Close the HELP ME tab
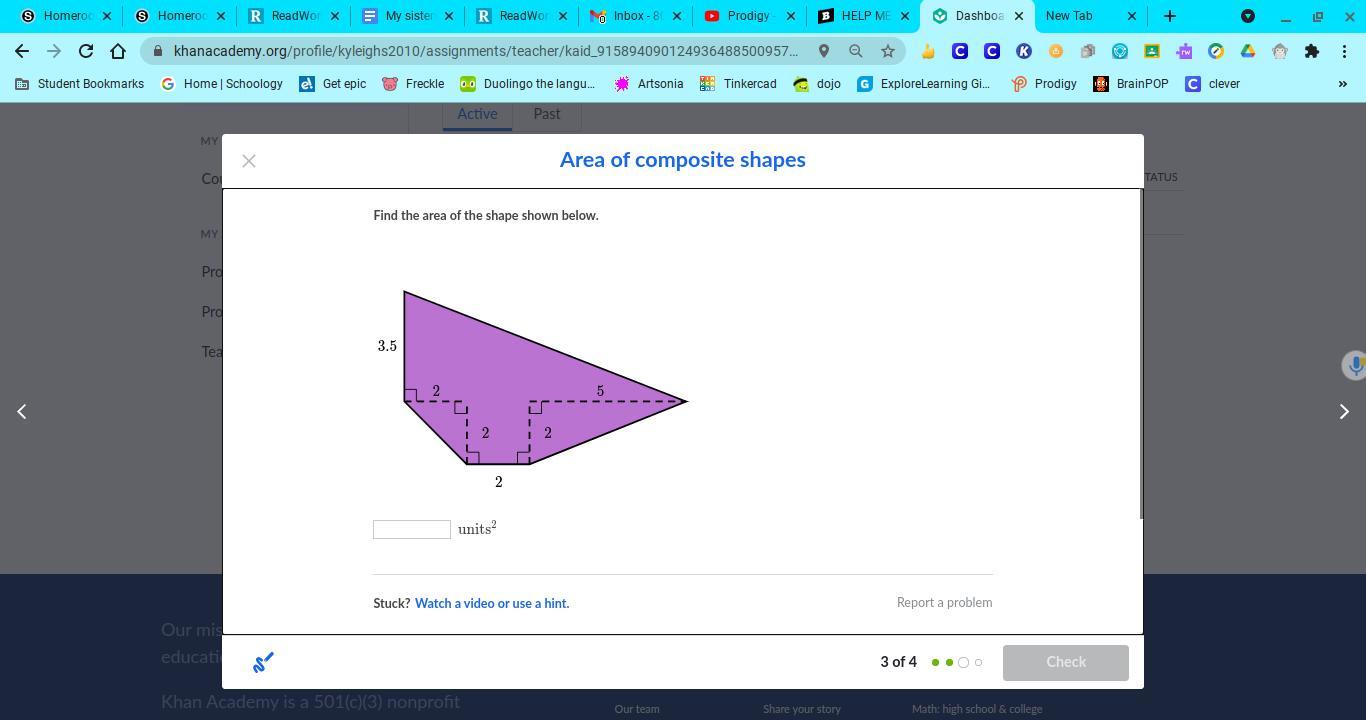The height and width of the screenshot is (720, 1366). (905, 16)
